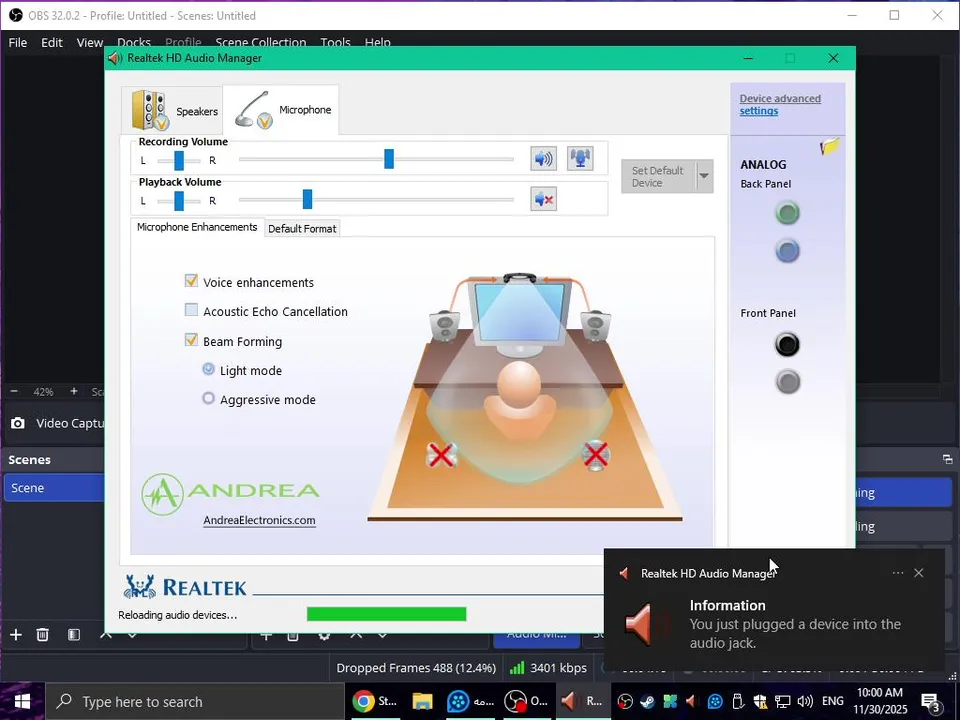Open connector settings via the yellow folder icon
This screenshot has height=720, width=960.
click(830, 146)
